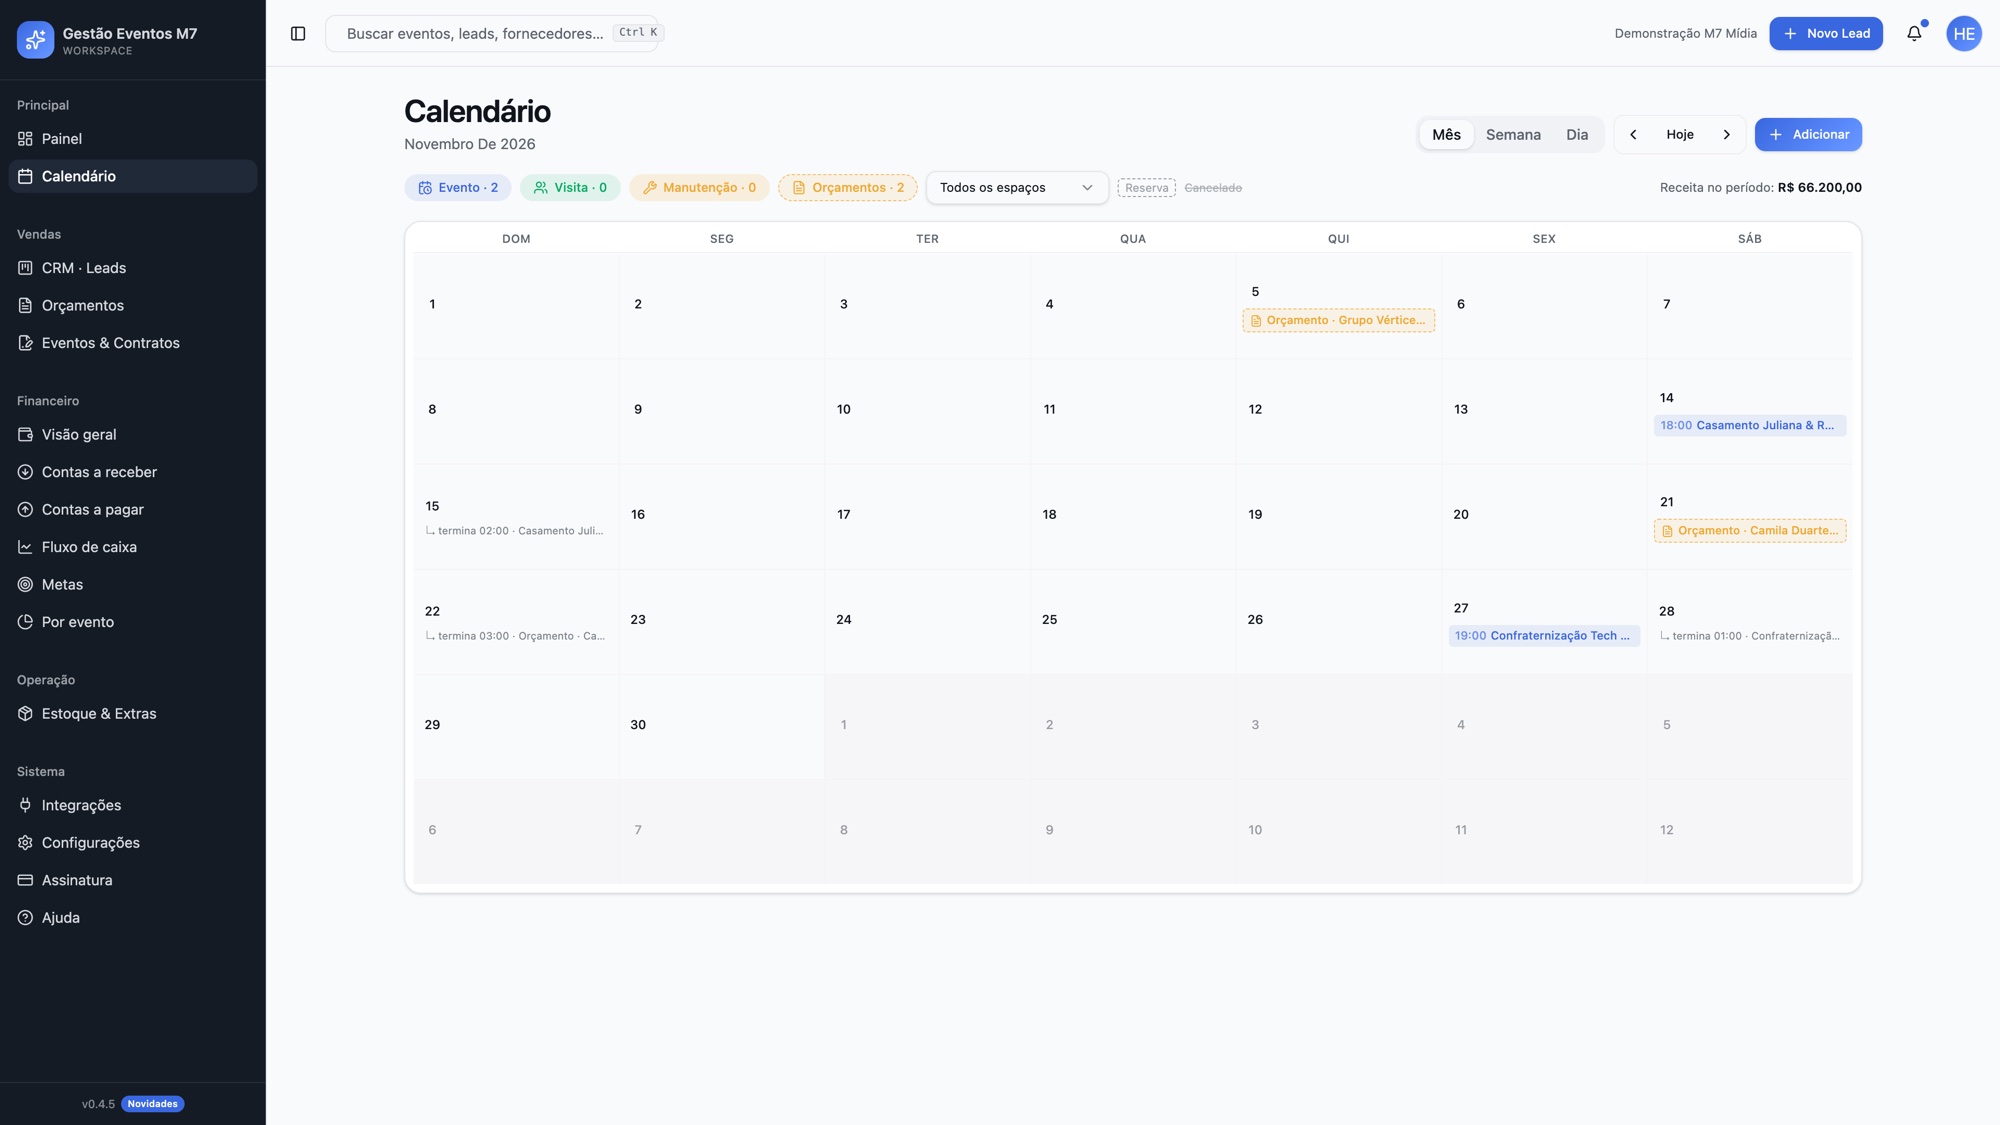Screen dimensions: 2000x1125
Task: Open Visão geral financeiro
Action: 133,435
